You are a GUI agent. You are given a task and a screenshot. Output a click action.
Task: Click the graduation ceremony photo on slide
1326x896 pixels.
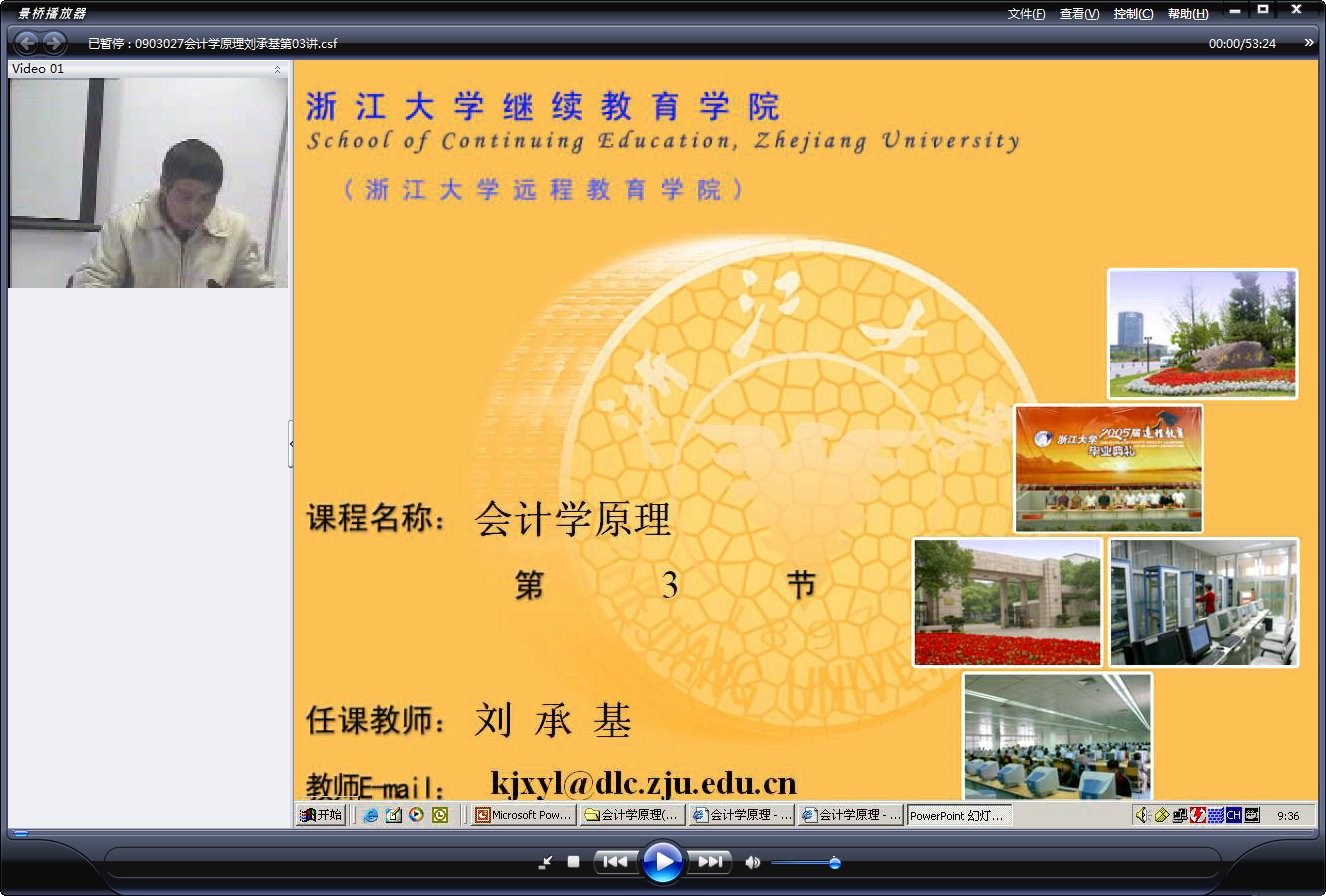1109,468
